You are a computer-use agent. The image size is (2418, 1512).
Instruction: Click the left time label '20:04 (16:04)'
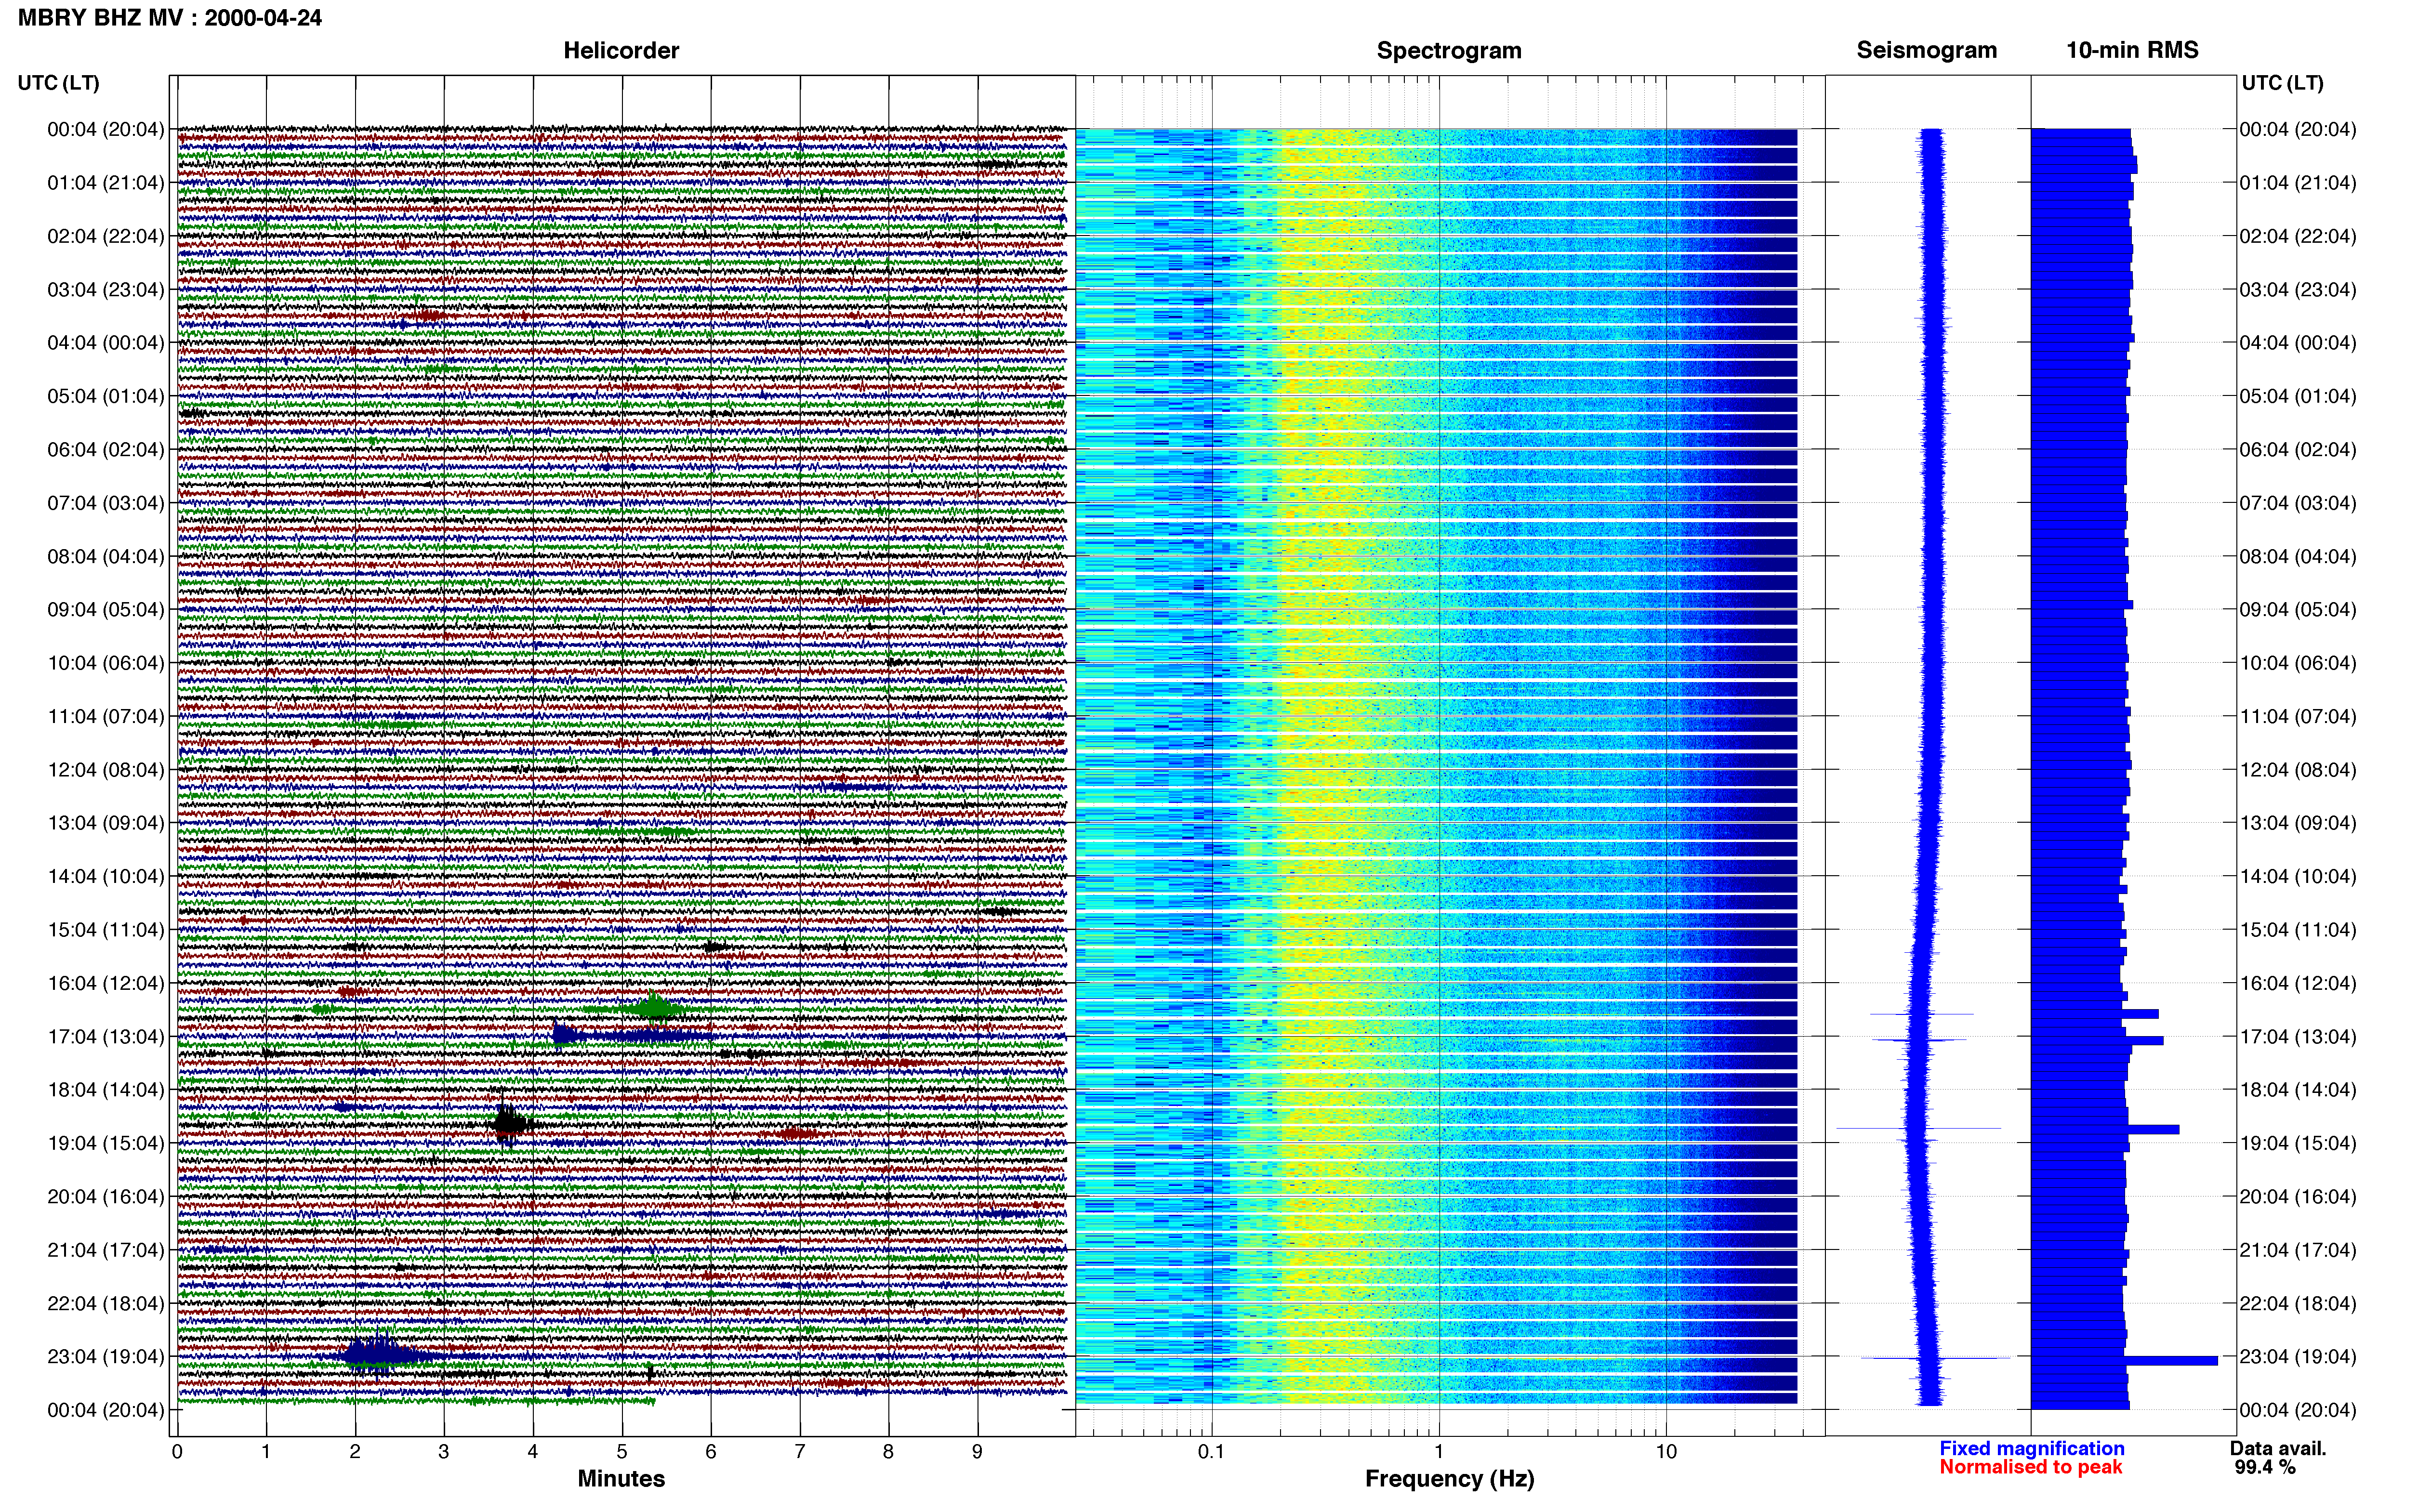point(105,1196)
